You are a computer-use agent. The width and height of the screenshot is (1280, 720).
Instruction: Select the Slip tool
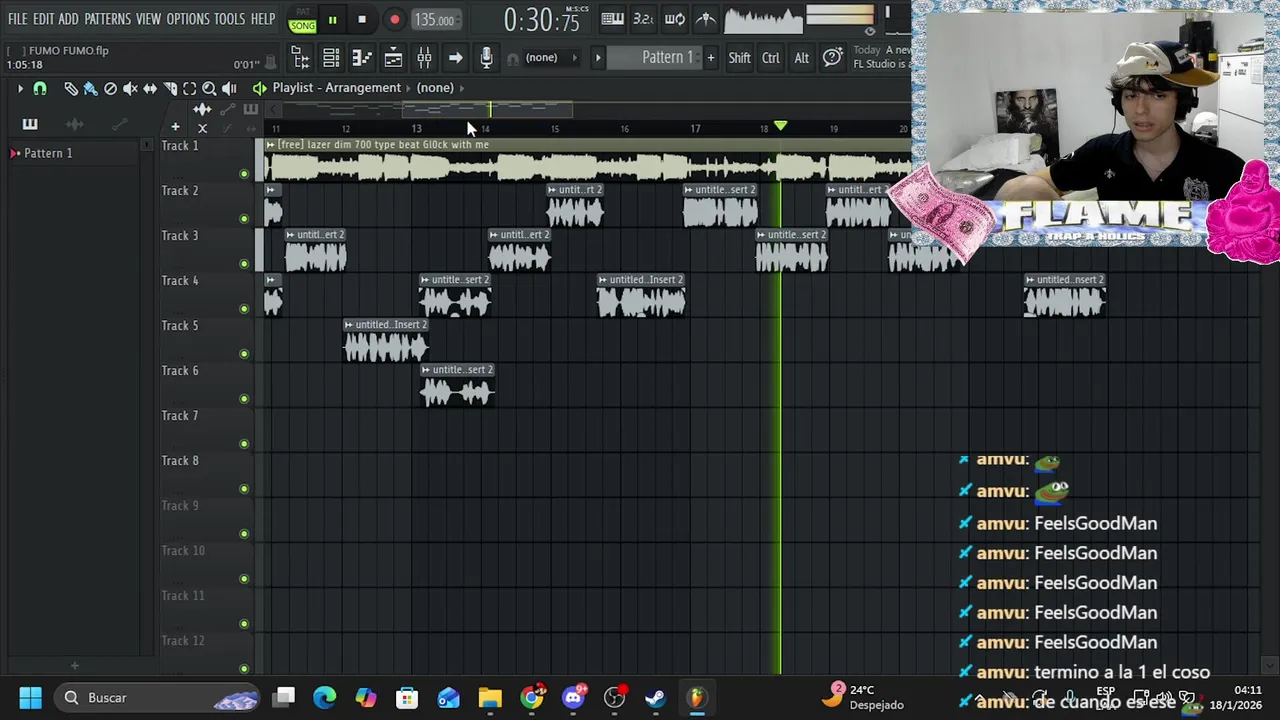pyautogui.click(x=150, y=88)
